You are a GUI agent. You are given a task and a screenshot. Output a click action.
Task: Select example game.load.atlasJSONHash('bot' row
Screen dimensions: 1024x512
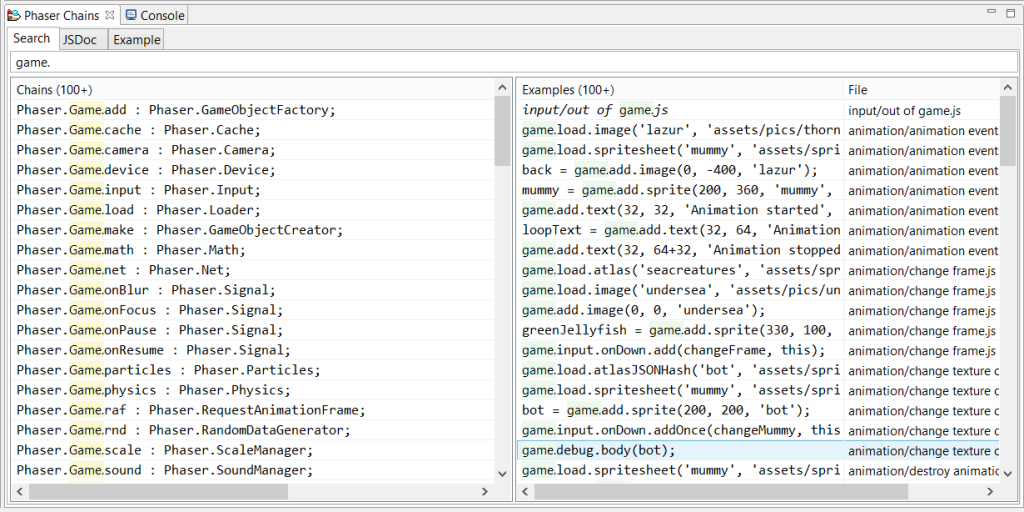click(x=758, y=370)
